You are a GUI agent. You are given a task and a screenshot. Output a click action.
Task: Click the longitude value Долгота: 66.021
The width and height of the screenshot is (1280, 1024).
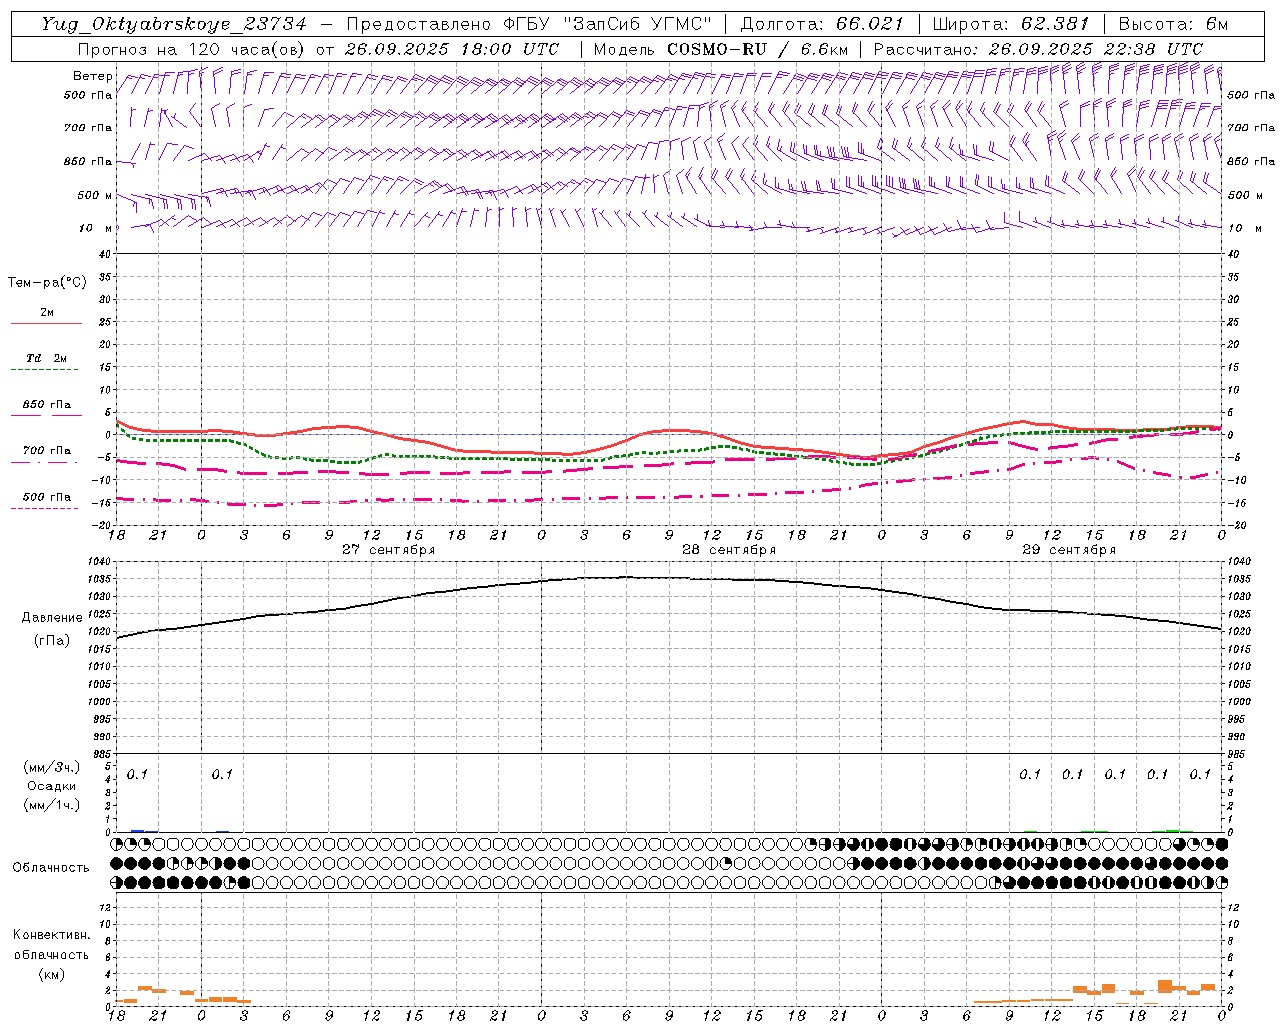point(822,24)
